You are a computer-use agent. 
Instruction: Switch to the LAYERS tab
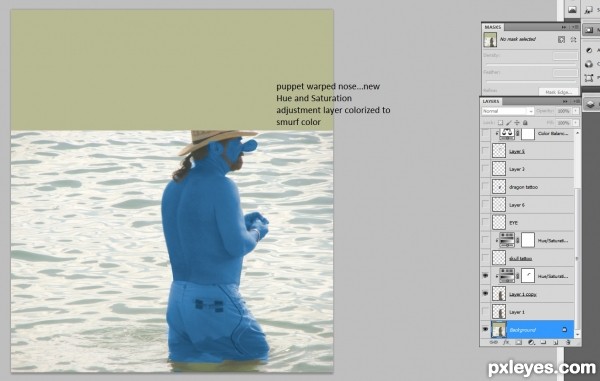tap(491, 101)
